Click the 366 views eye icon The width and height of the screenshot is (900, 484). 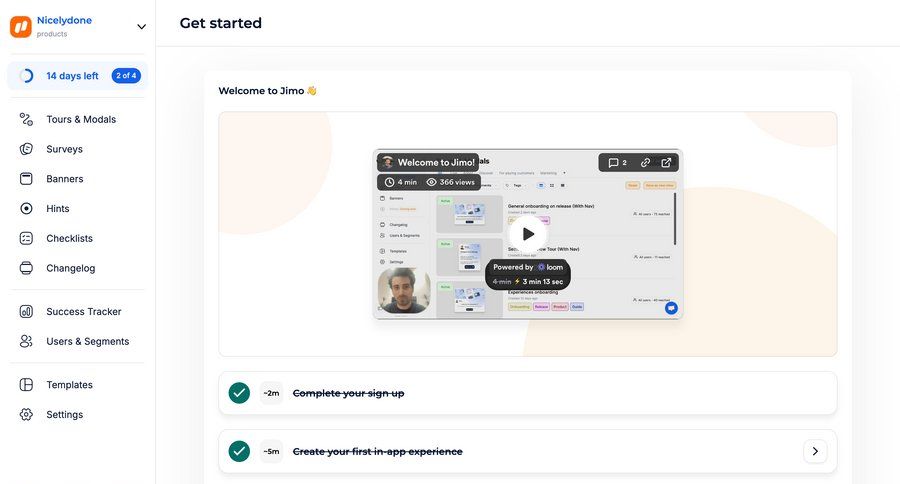click(x=432, y=182)
